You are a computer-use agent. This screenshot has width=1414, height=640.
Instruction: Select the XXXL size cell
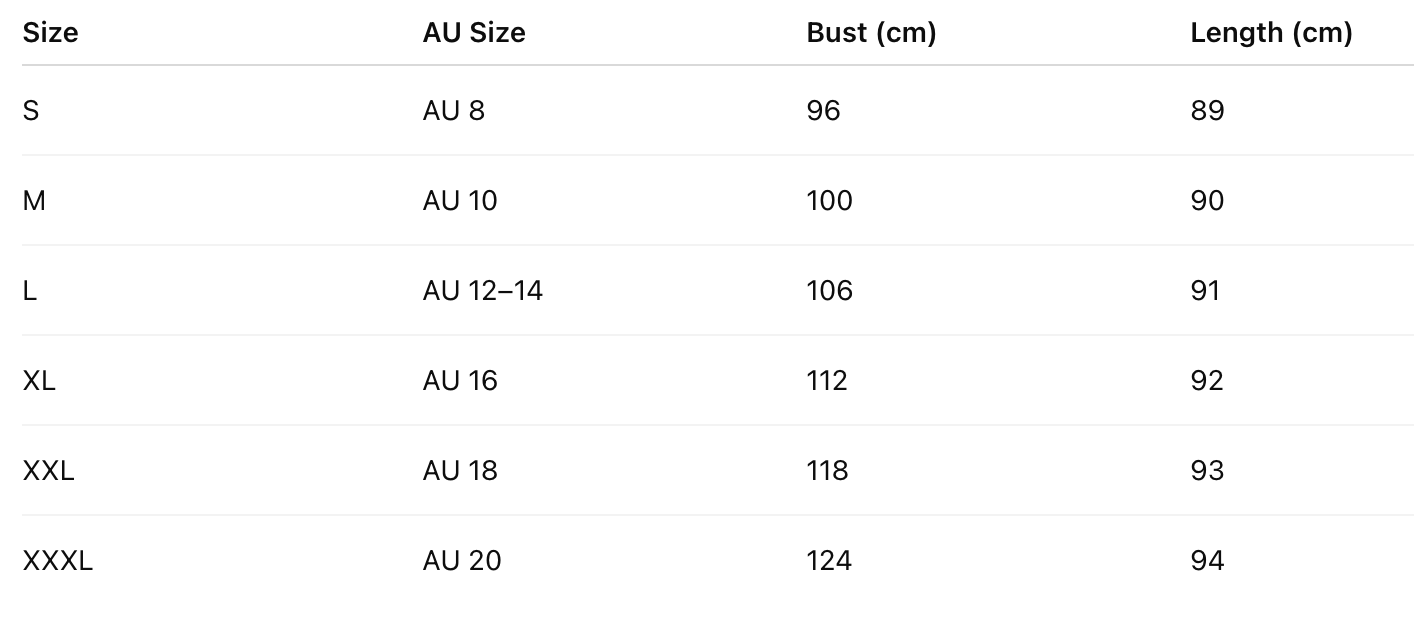(57, 561)
